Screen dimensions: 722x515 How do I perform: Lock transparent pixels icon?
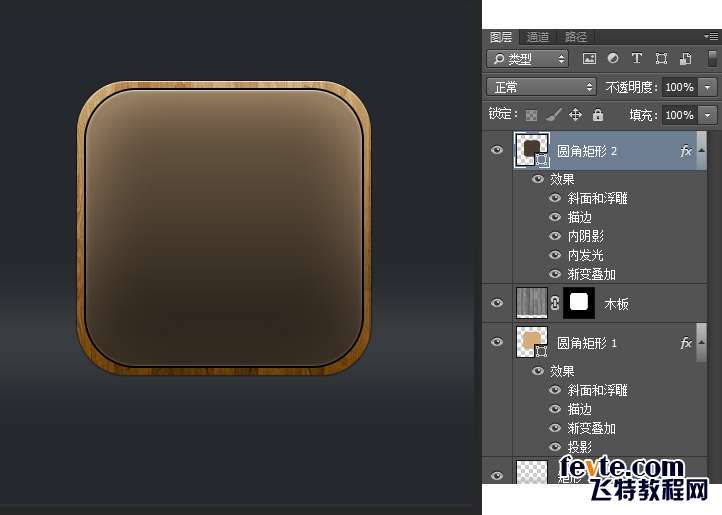pos(531,115)
